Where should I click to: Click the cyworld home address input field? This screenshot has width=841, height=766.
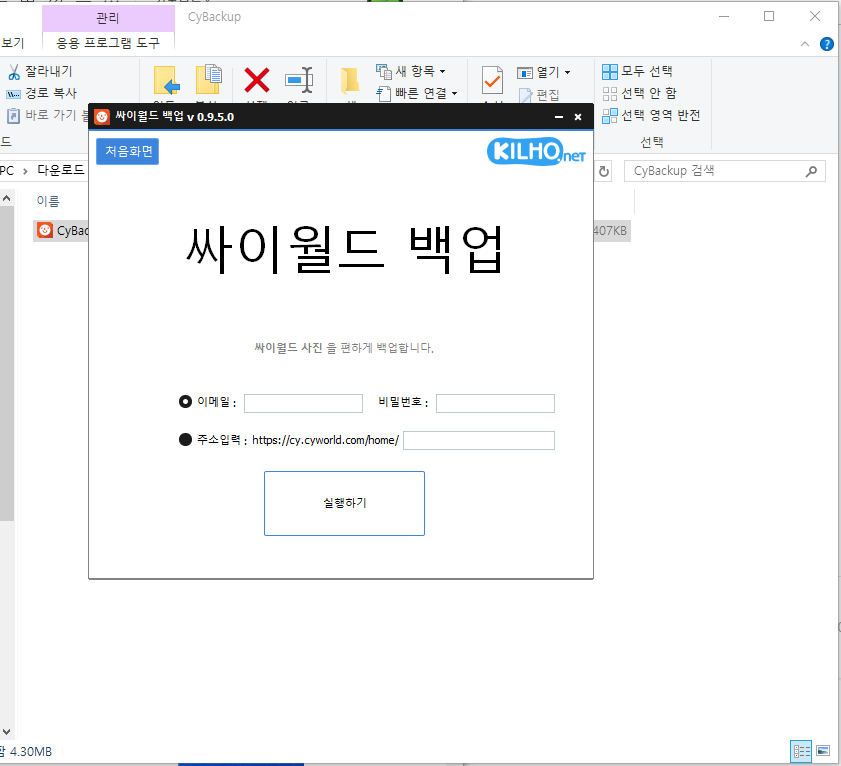click(x=478, y=440)
